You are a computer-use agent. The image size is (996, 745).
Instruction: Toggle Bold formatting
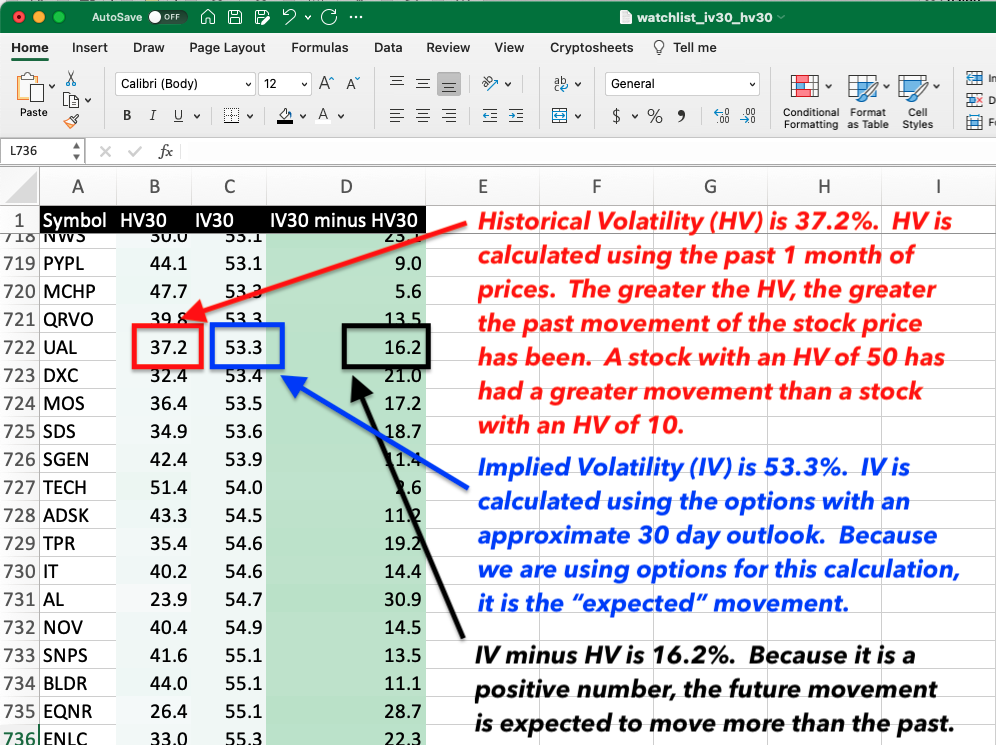click(127, 116)
